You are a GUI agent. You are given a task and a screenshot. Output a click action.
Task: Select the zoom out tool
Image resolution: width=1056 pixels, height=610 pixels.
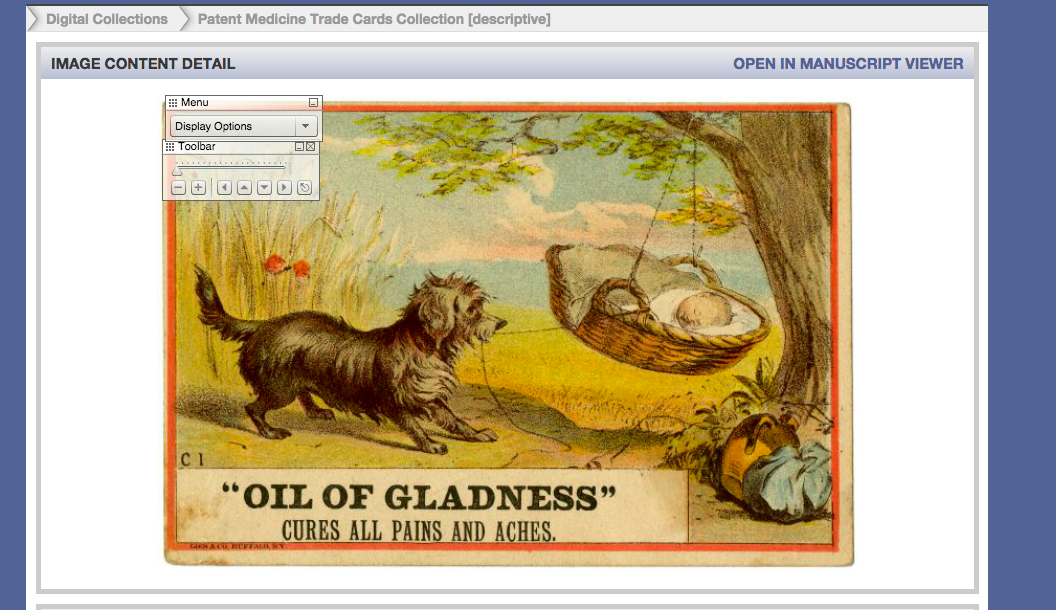(x=179, y=188)
